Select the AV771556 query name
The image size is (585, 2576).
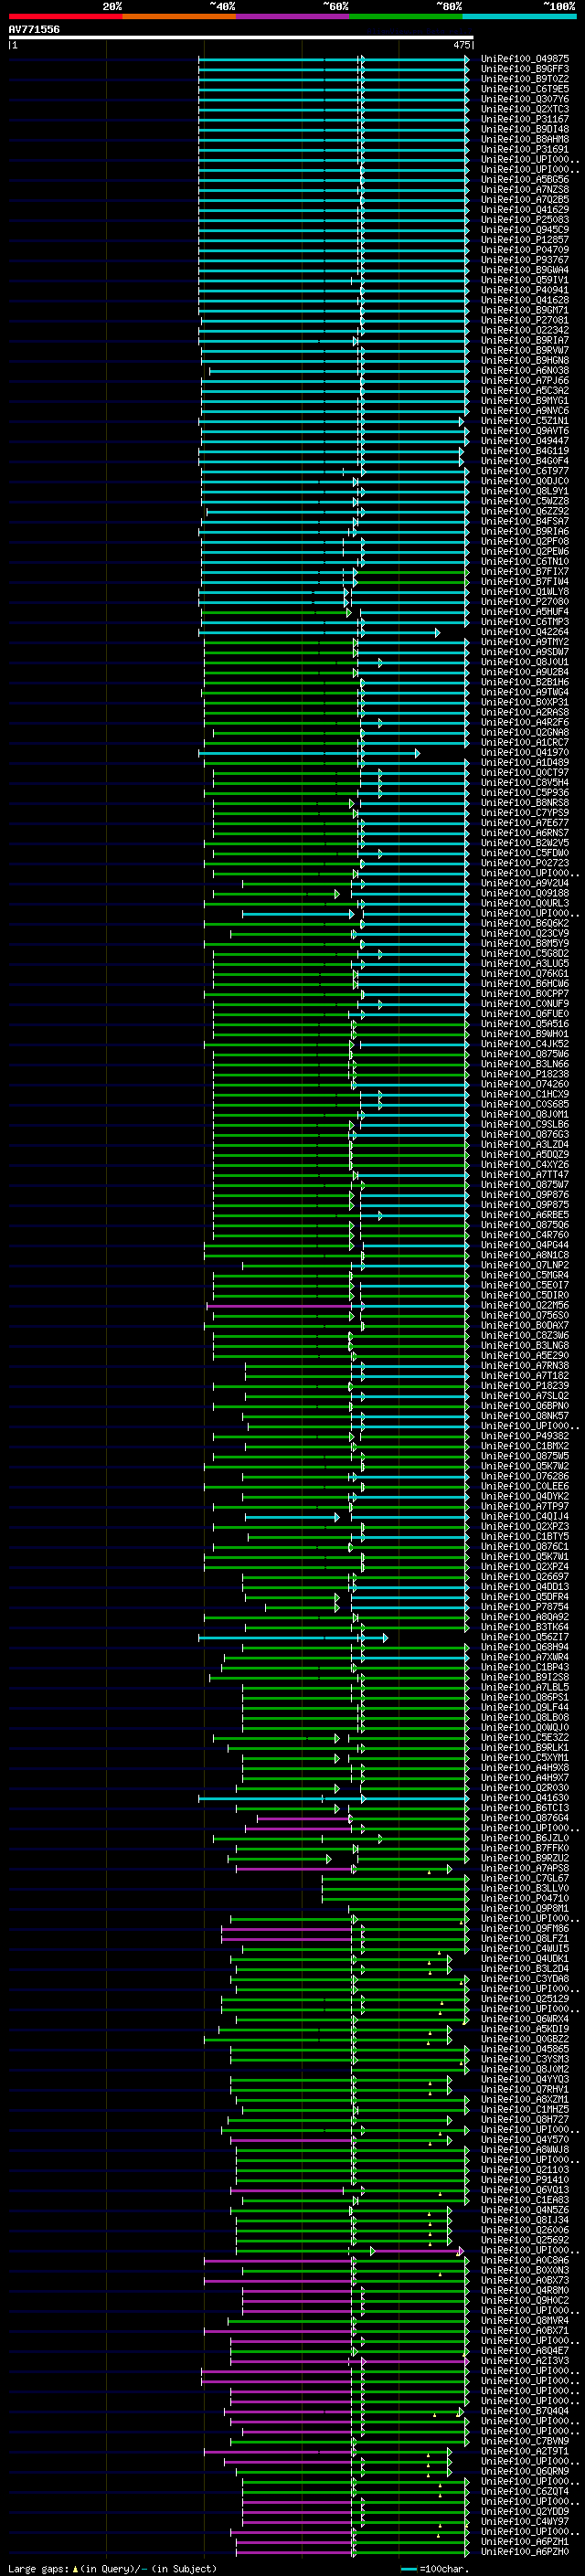[34, 29]
